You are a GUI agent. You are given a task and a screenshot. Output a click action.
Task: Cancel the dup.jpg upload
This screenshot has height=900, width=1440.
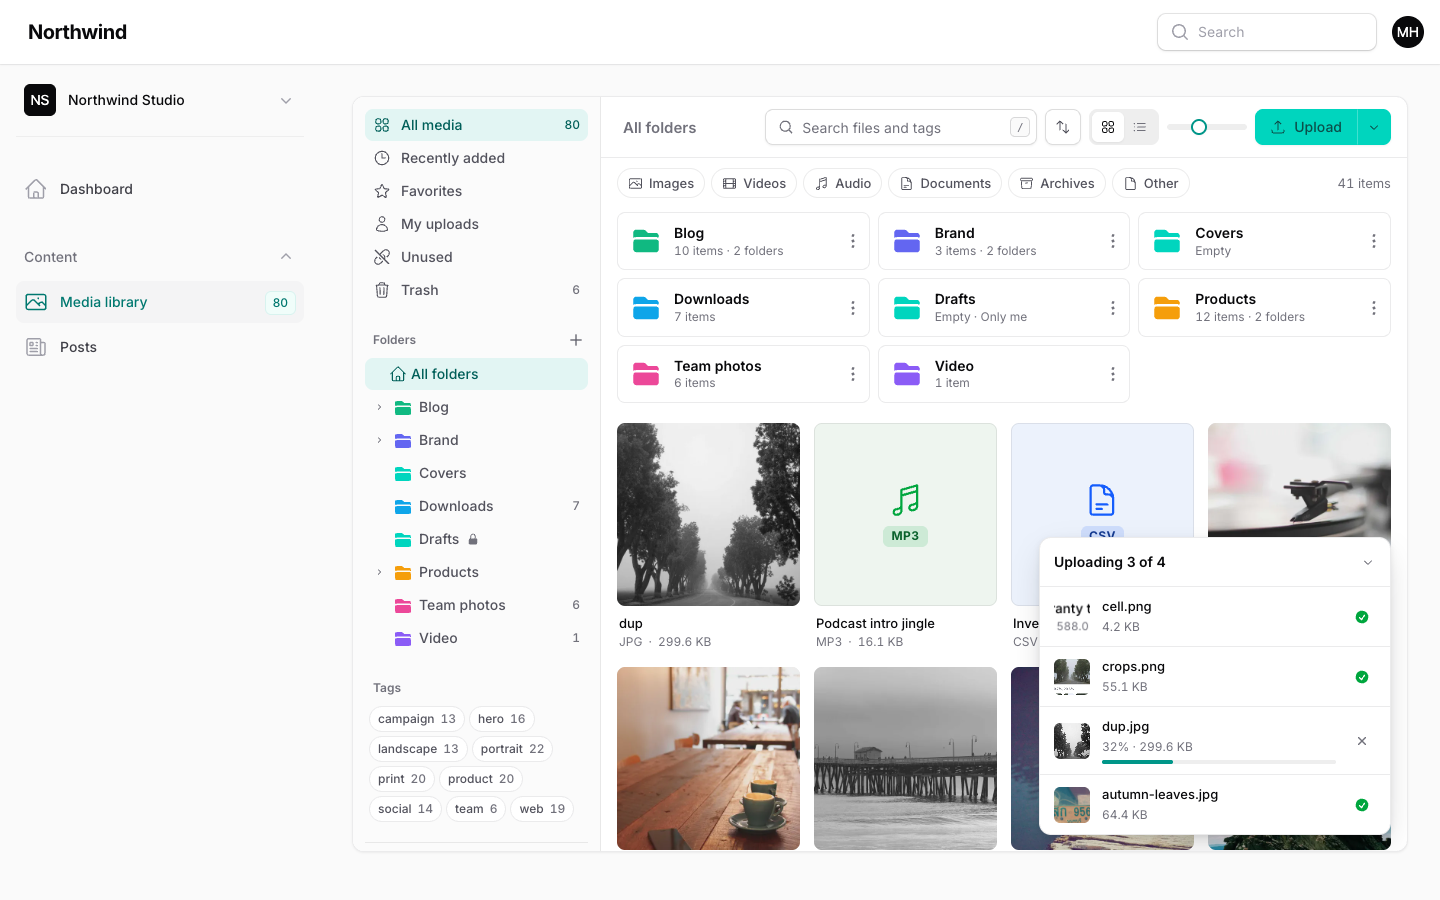tap(1362, 741)
